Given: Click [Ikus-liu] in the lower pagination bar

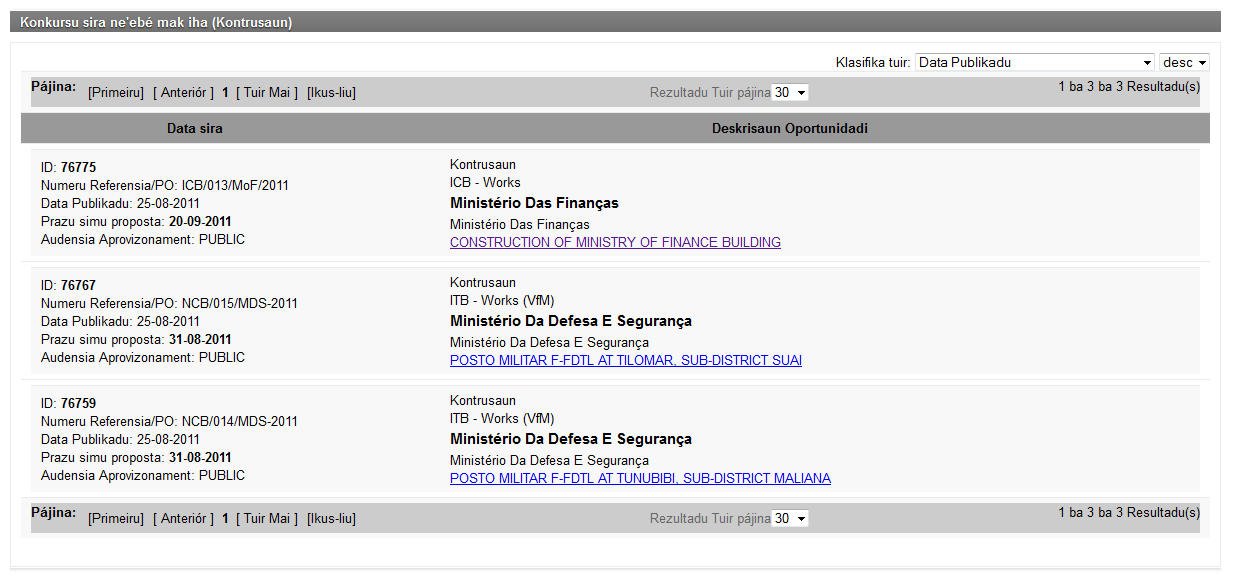Looking at the screenshot, I should [x=331, y=519].
